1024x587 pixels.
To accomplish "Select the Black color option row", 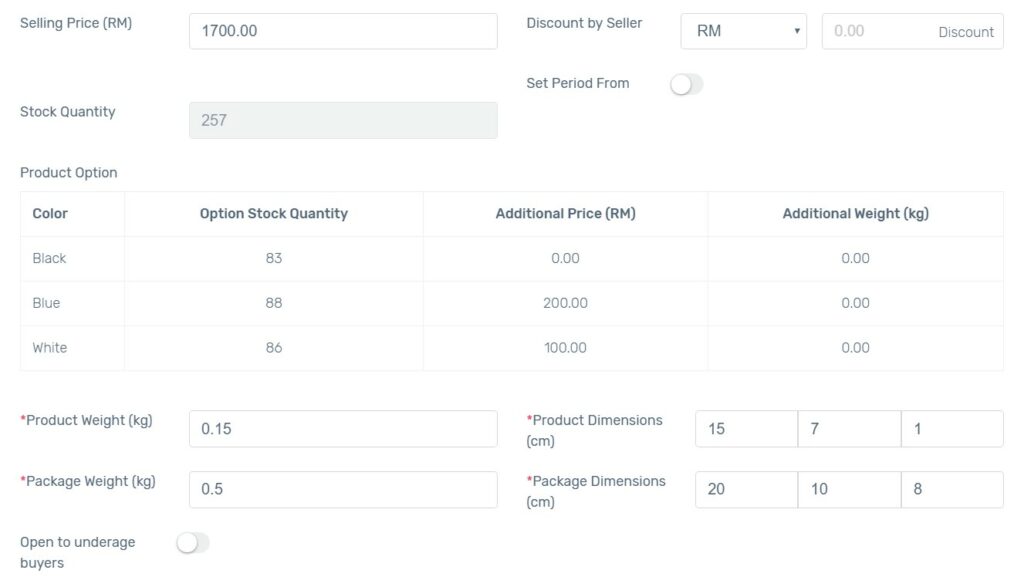I will [511, 259].
